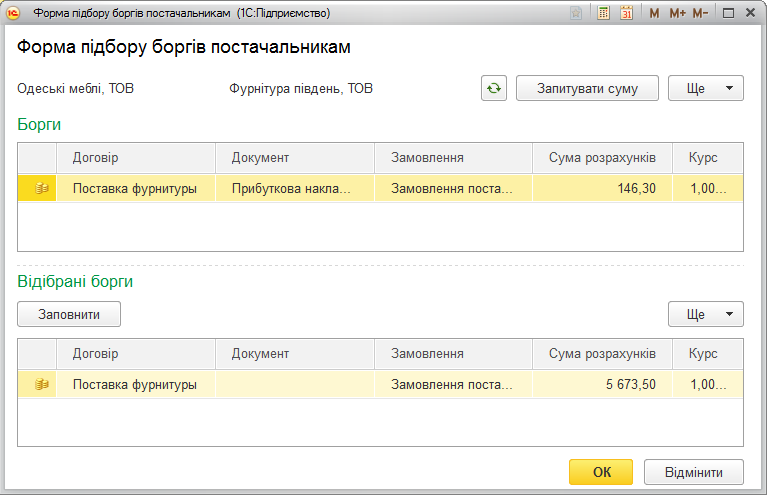Image resolution: width=767 pixels, height=495 pixels.
Task: Click Замовлення header in Відібрані борги table
Action: [x=453, y=354]
